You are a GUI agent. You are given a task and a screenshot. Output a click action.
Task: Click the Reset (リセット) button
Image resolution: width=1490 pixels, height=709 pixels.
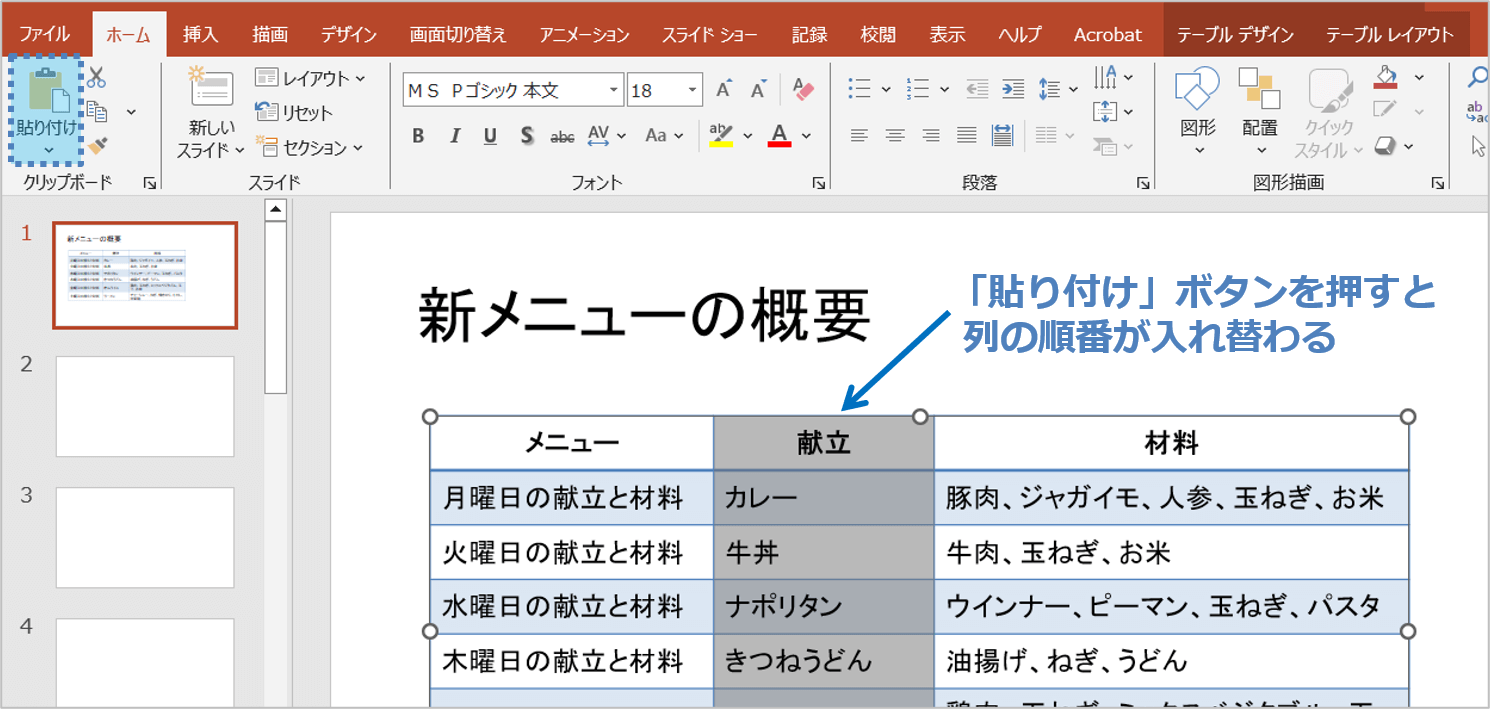pyautogui.click(x=295, y=113)
